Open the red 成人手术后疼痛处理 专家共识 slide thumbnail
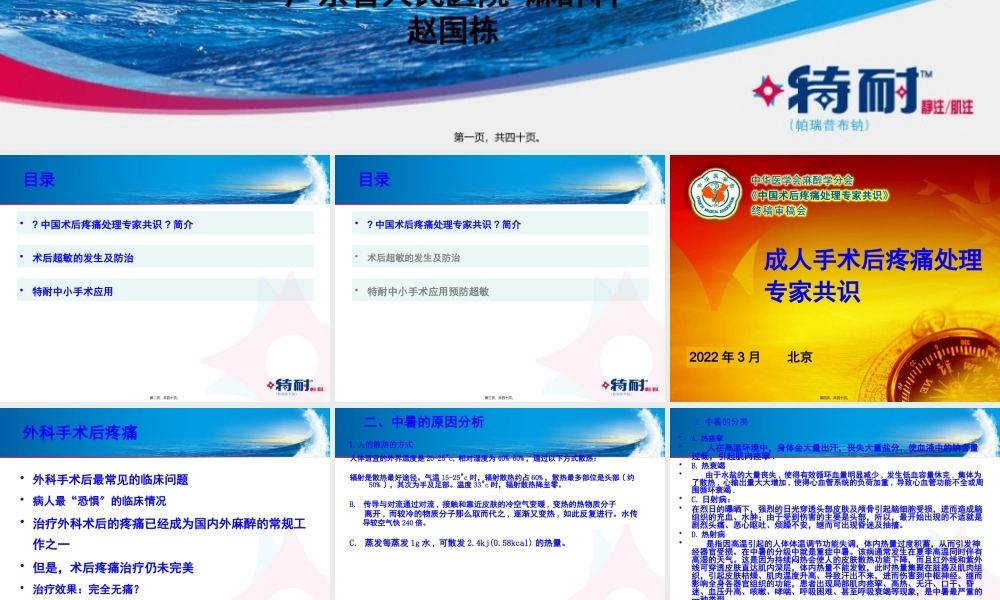 coord(835,278)
